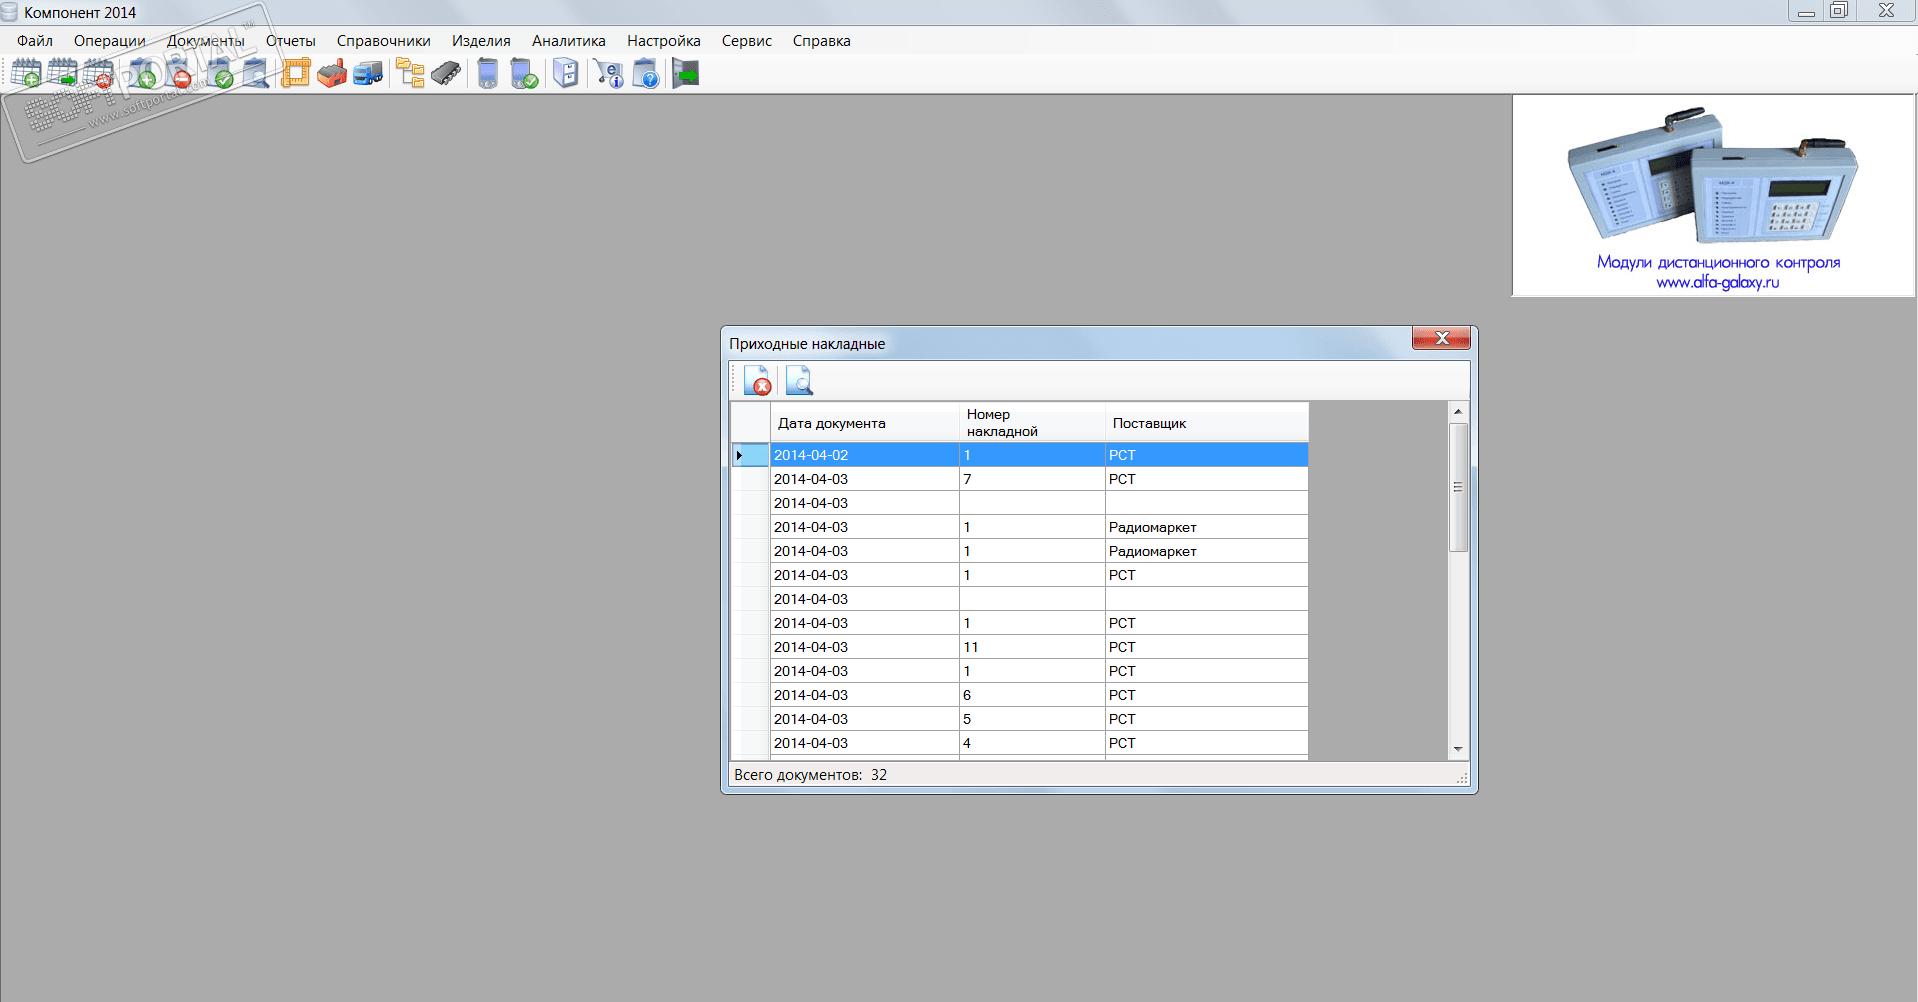Click the calendar icon with green plus

pos(27,74)
